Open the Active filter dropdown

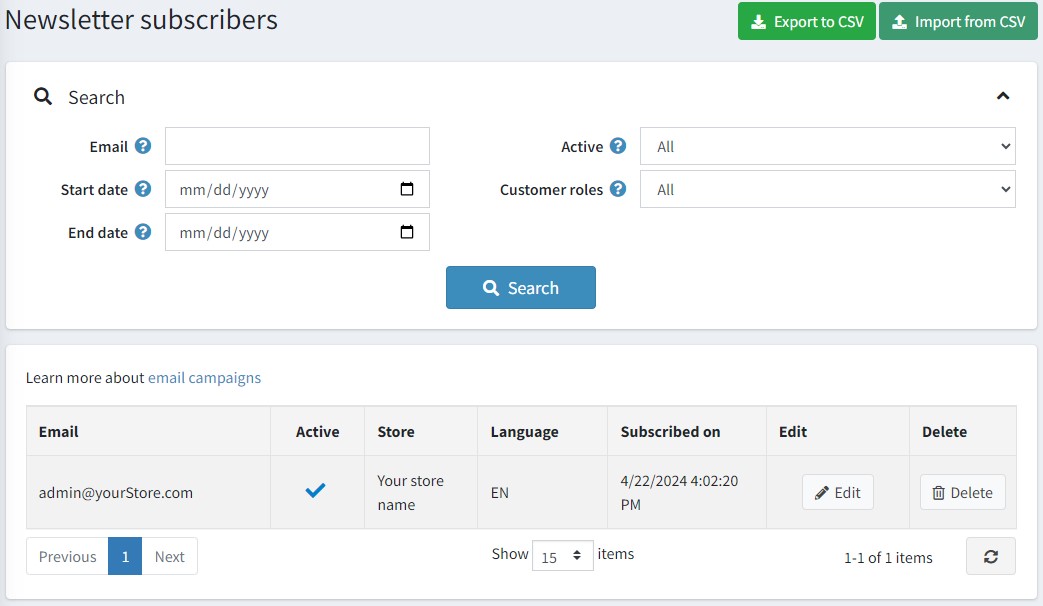tap(827, 146)
